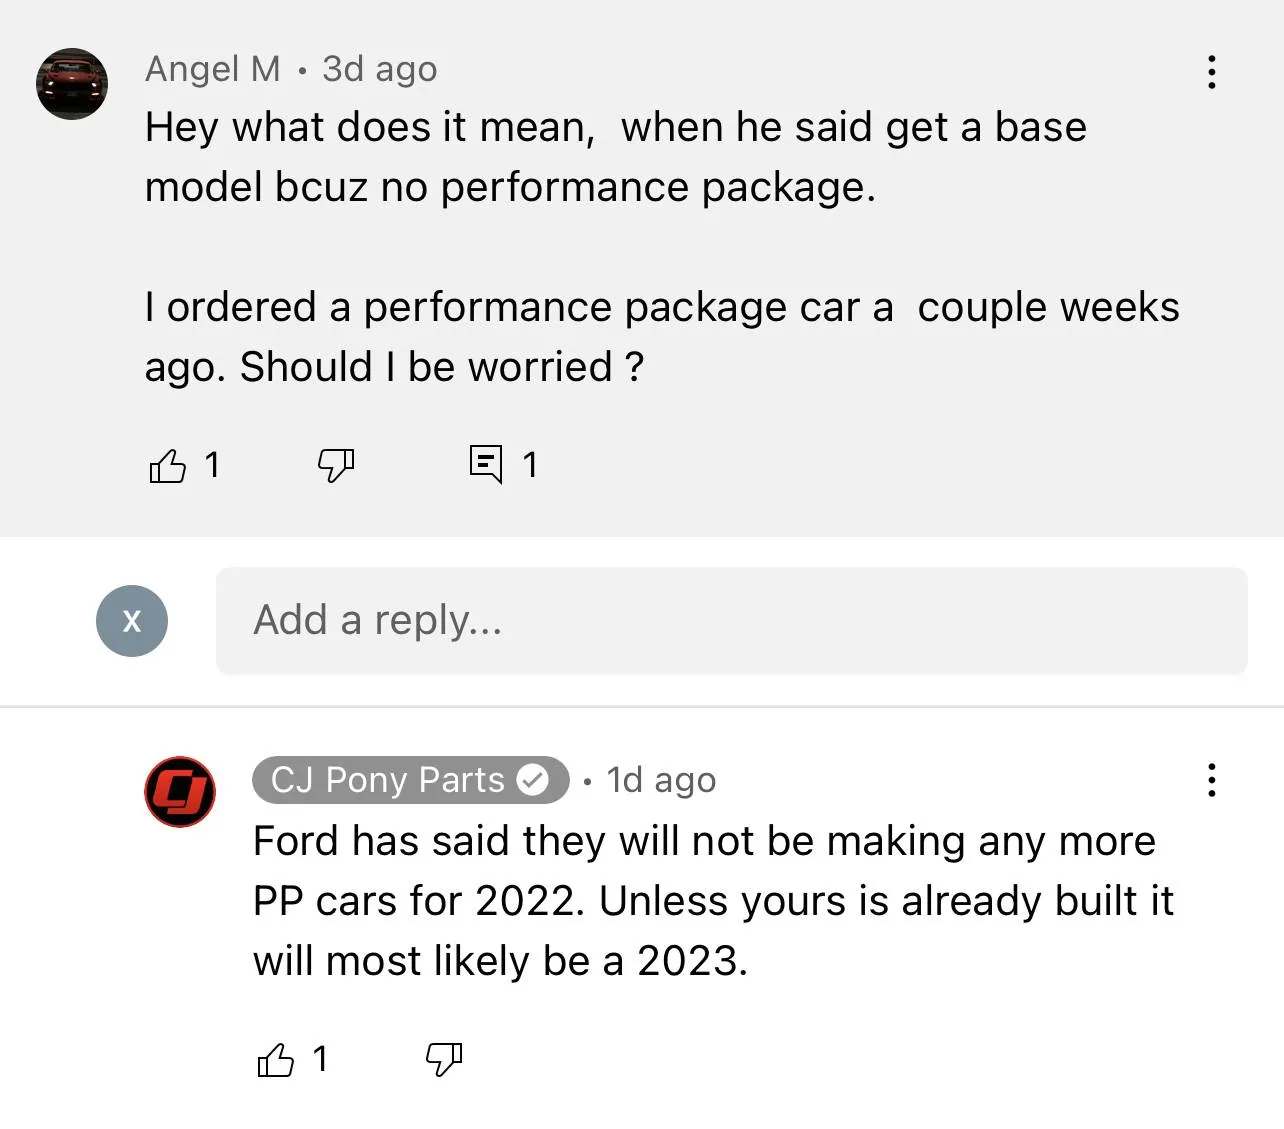Image resolution: width=1284 pixels, height=1129 pixels.
Task: Give a thumbs down to CJ Pony Parts reply
Action: (444, 1059)
